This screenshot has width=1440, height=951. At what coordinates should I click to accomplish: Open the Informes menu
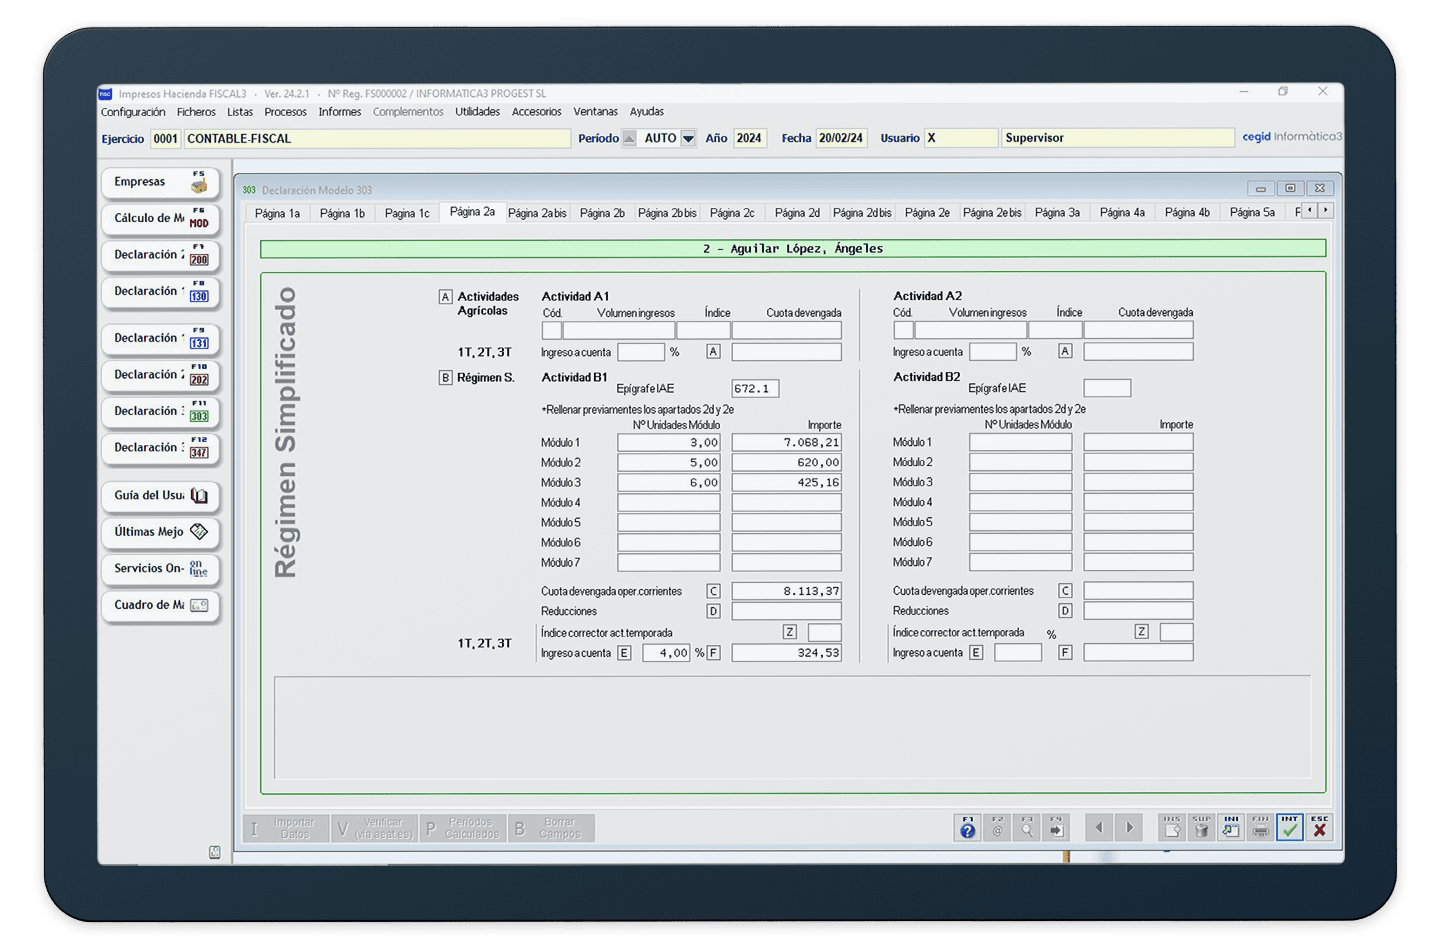pos(339,112)
